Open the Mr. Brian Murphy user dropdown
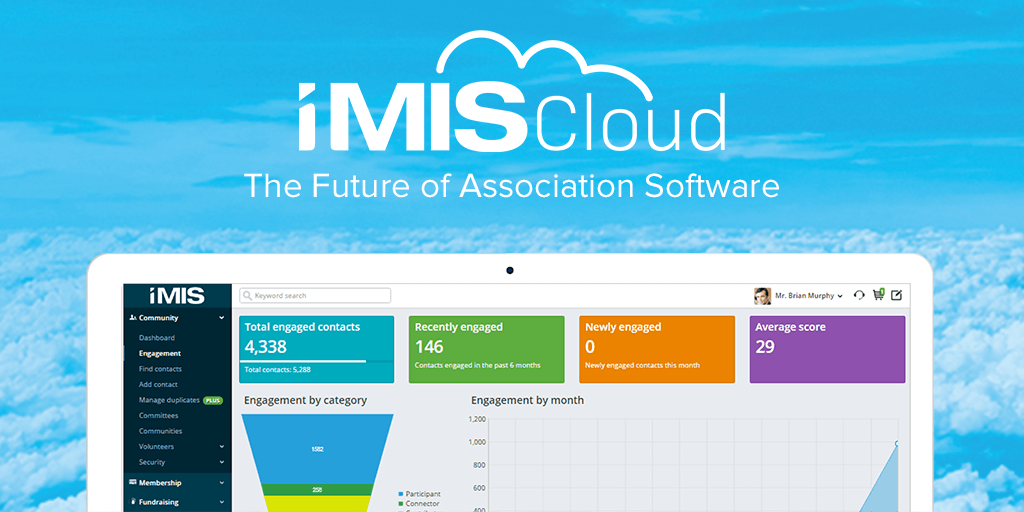This screenshot has height=512, width=1024. (x=808, y=296)
